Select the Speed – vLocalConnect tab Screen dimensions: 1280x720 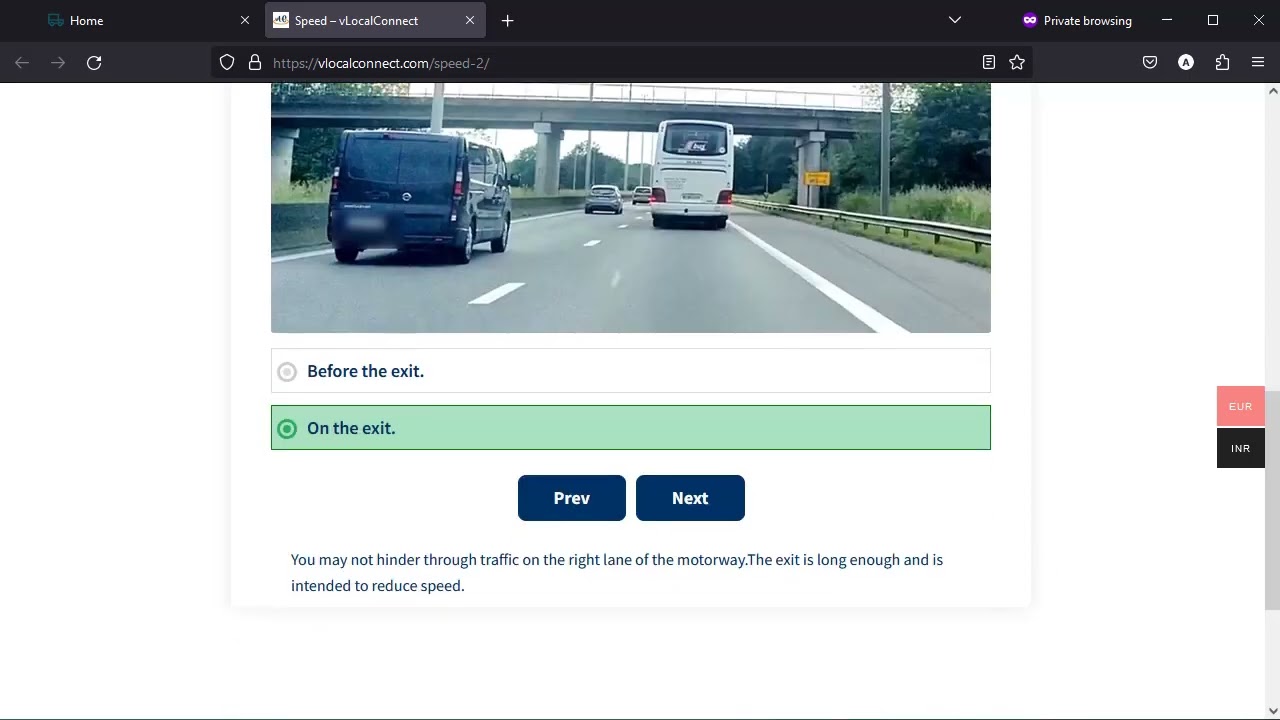click(375, 20)
